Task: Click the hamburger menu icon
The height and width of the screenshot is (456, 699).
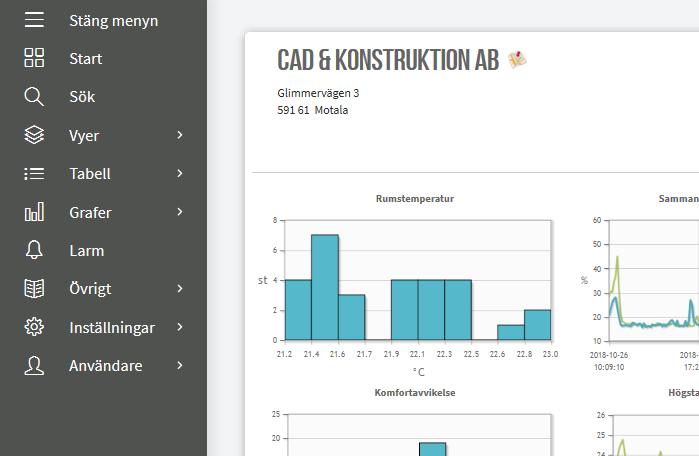Action: (34, 20)
